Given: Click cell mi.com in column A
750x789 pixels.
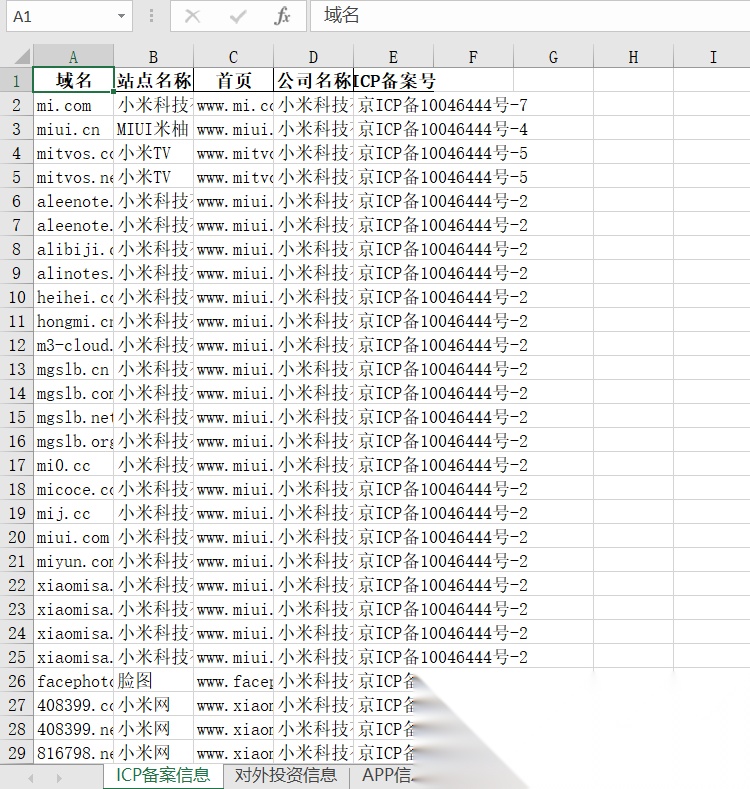Looking at the screenshot, I should [73, 105].
